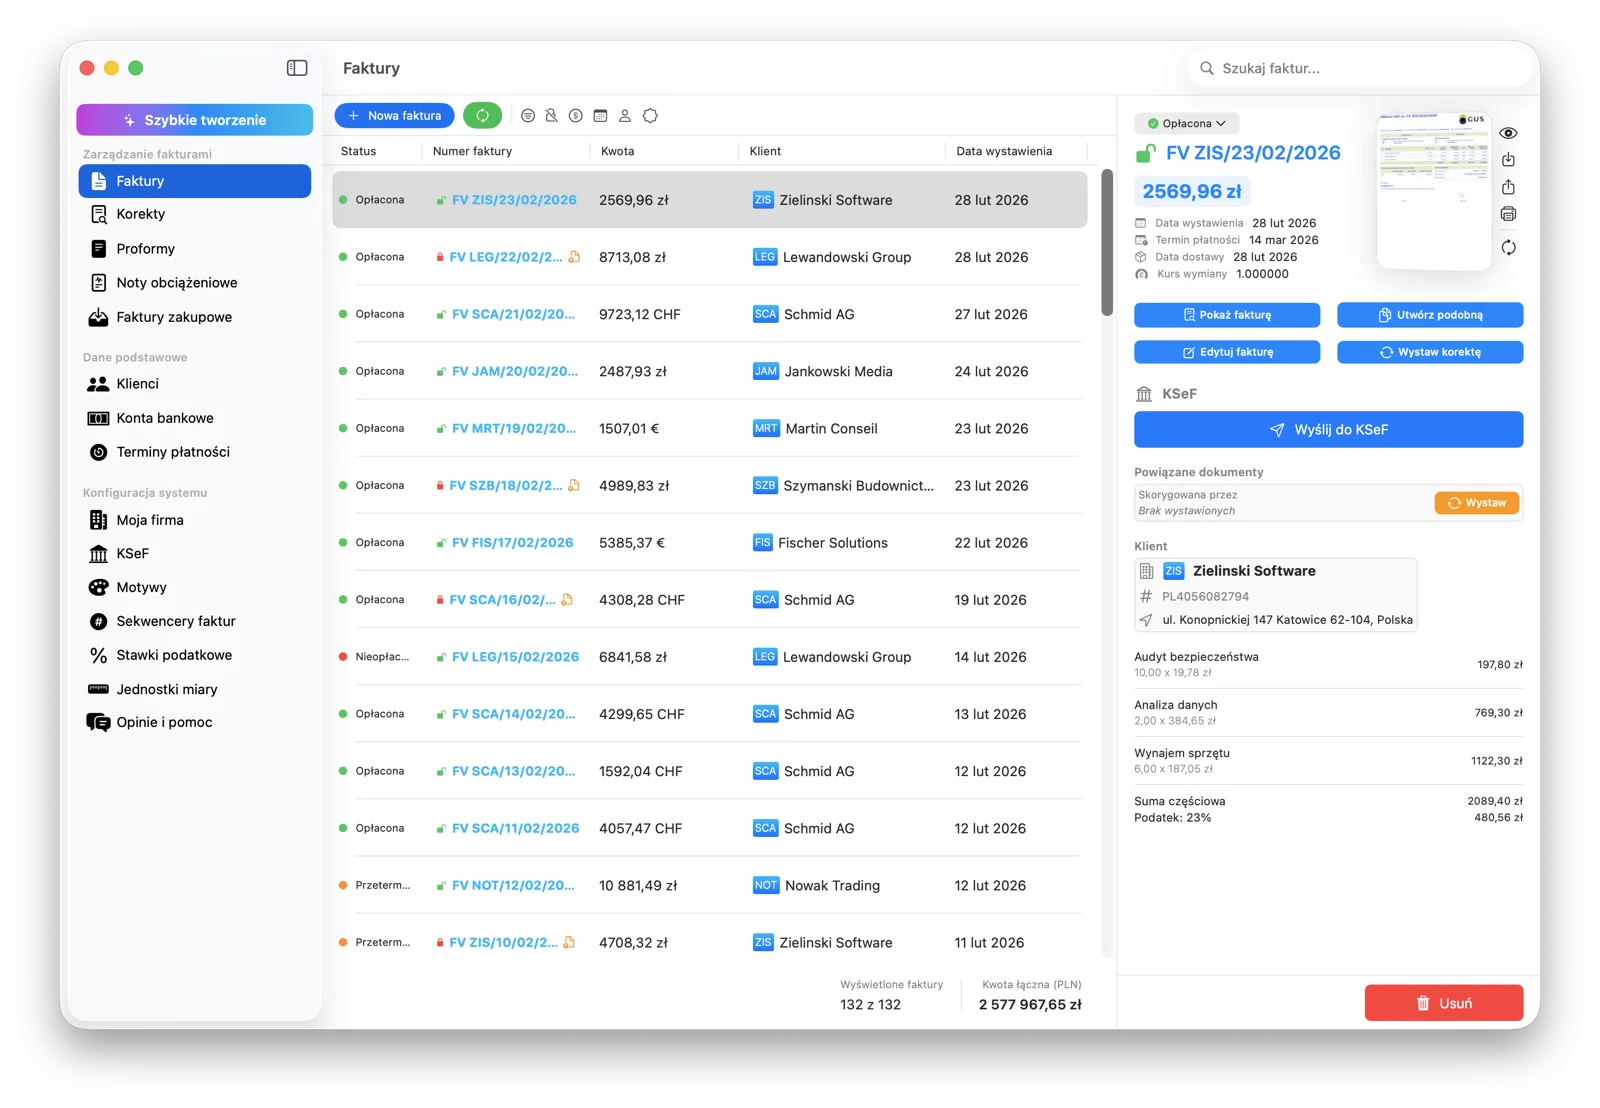The image size is (1600, 1108).
Task: Select the Martin Conseil invoice row
Action: point(710,428)
